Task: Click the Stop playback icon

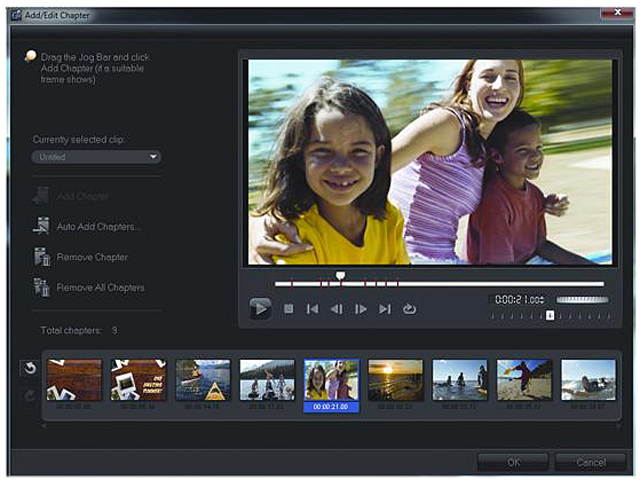Action: click(x=288, y=309)
